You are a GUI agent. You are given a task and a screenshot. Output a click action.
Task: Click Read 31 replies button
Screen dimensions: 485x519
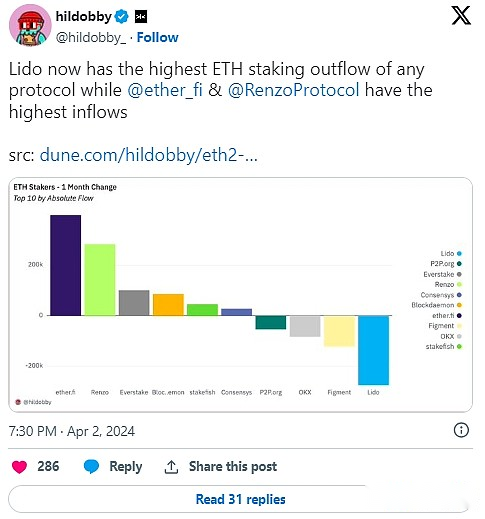tap(240, 499)
